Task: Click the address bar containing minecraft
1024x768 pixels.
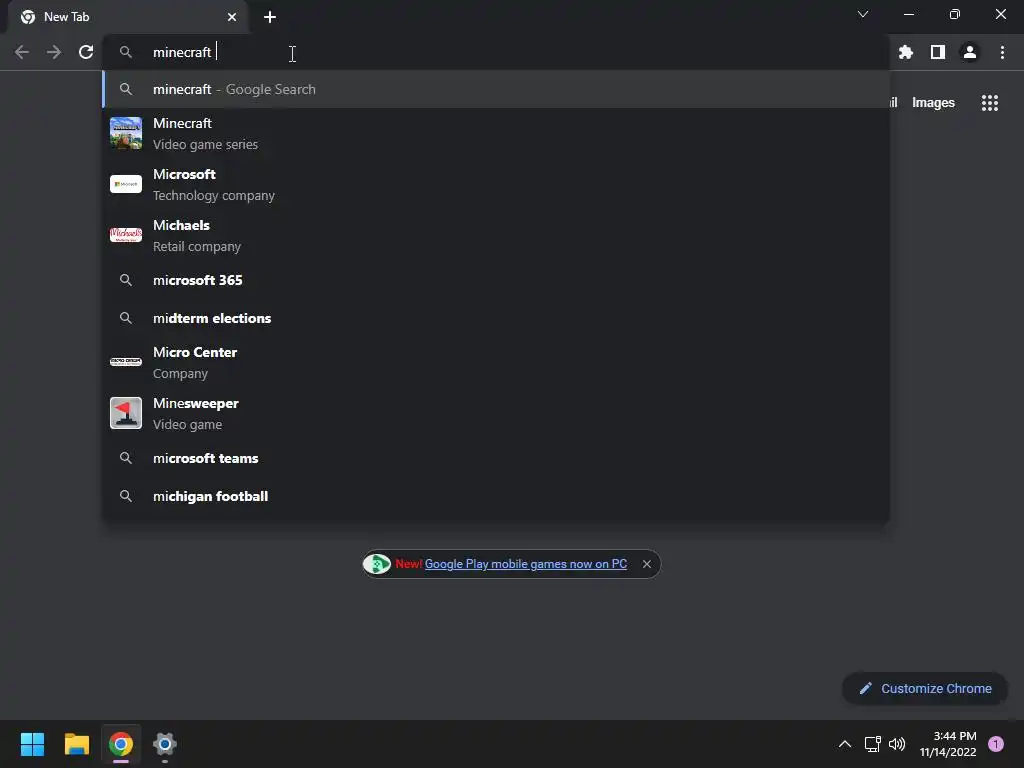Action: (496, 52)
